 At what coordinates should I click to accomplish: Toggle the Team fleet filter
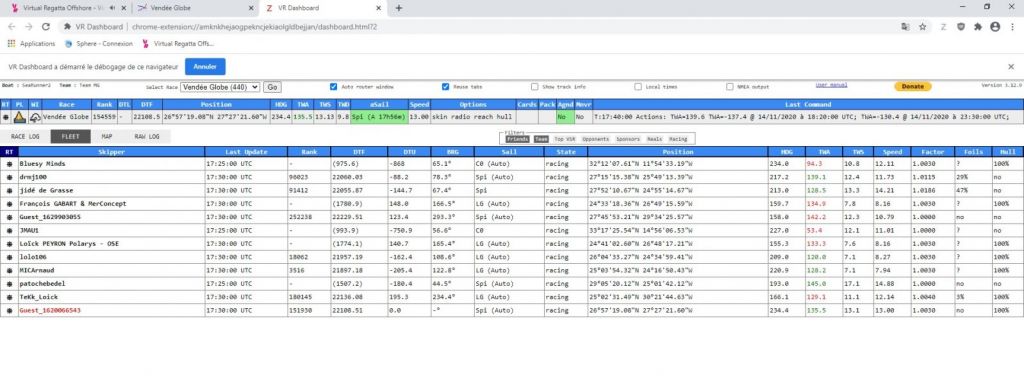[x=541, y=139]
